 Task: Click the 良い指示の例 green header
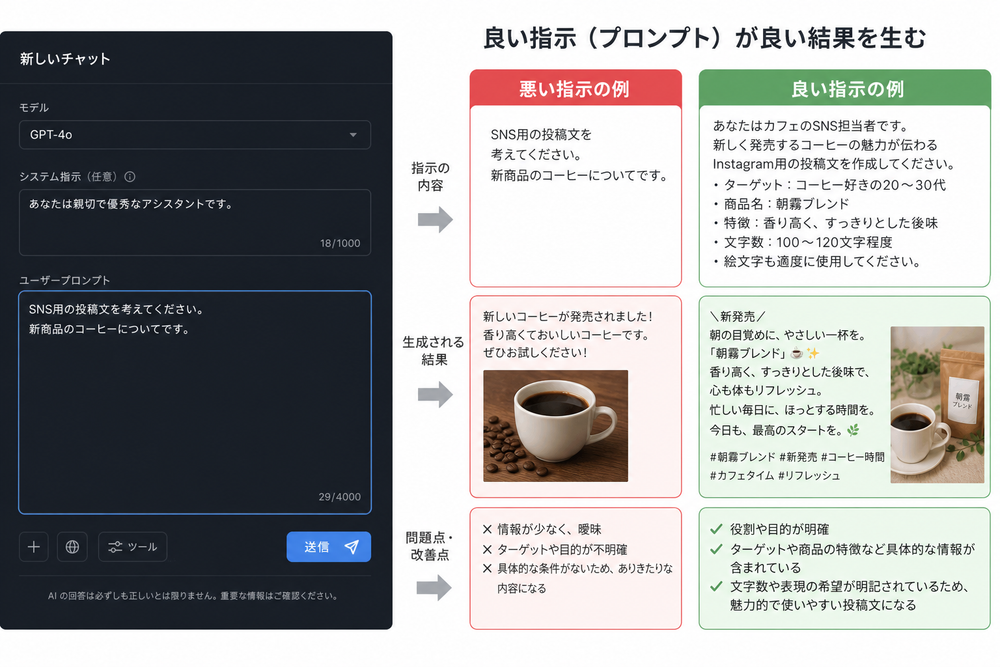844,89
